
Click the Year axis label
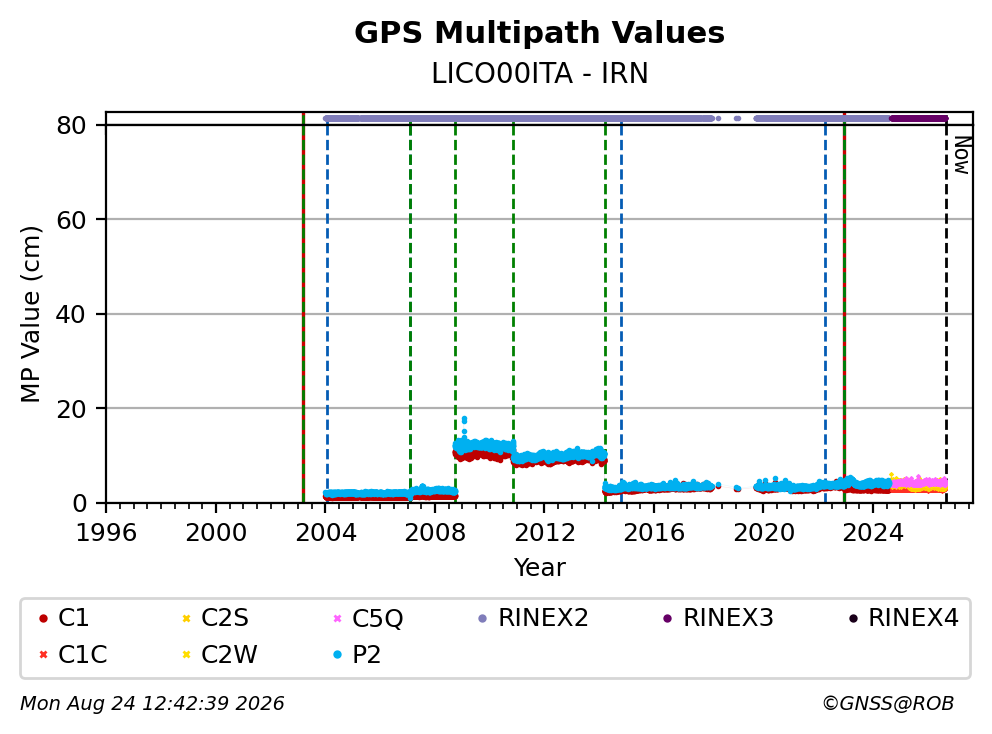539,567
